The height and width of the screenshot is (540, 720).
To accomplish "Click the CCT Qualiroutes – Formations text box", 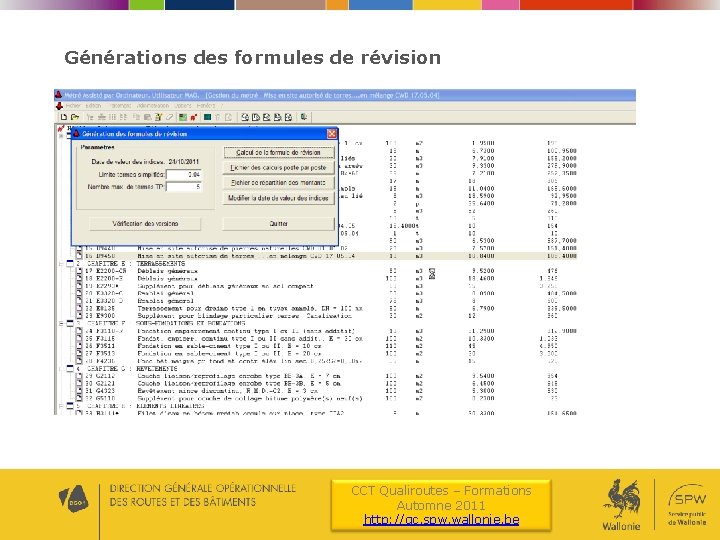I will click(x=441, y=505).
